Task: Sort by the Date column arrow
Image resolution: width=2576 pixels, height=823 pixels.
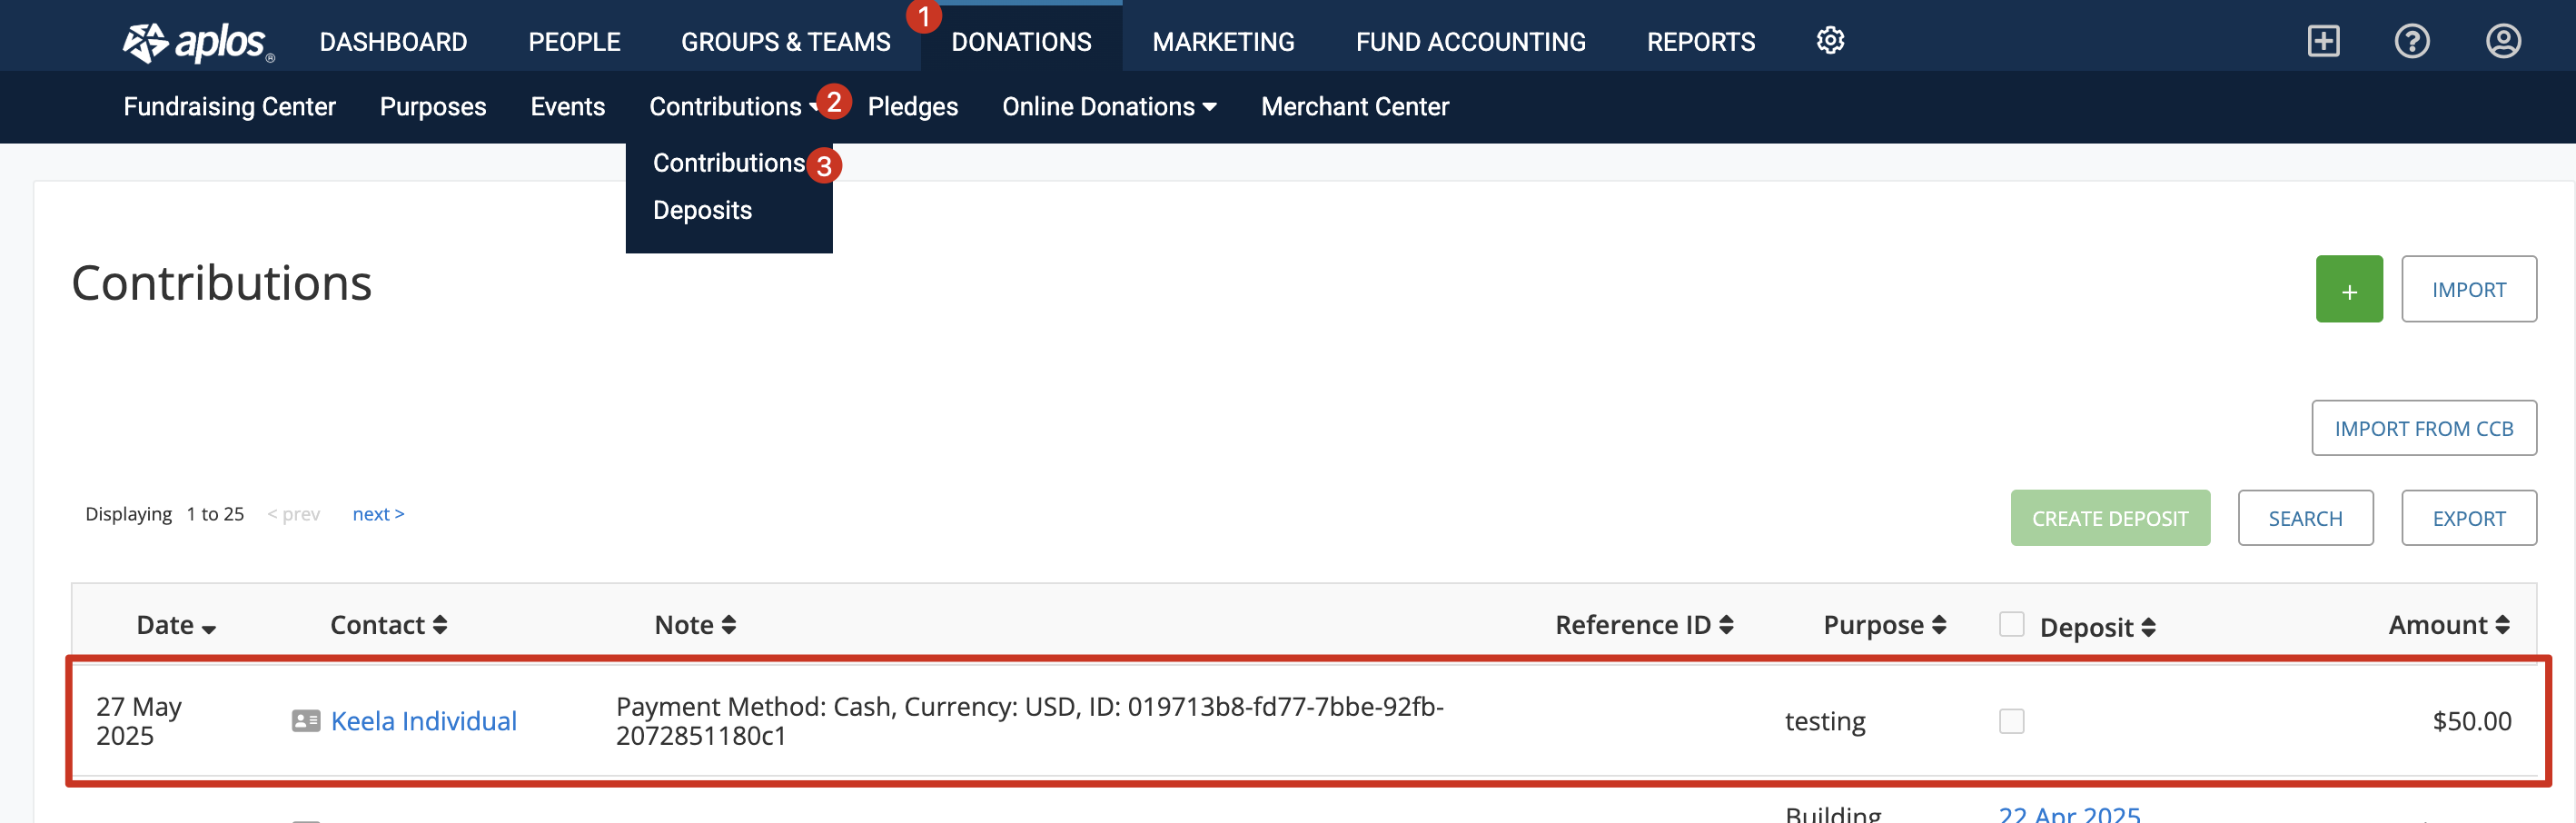Action: pyautogui.click(x=208, y=628)
